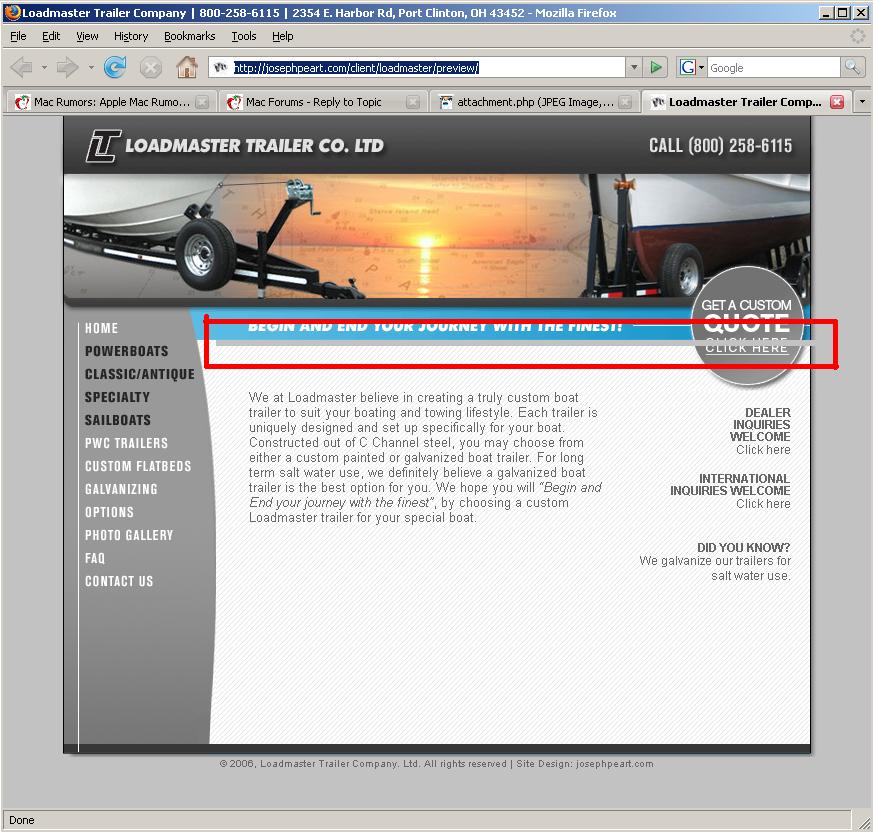The height and width of the screenshot is (832, 873).
Task: Open the FAQ navigation link
Action: point(95,558)
